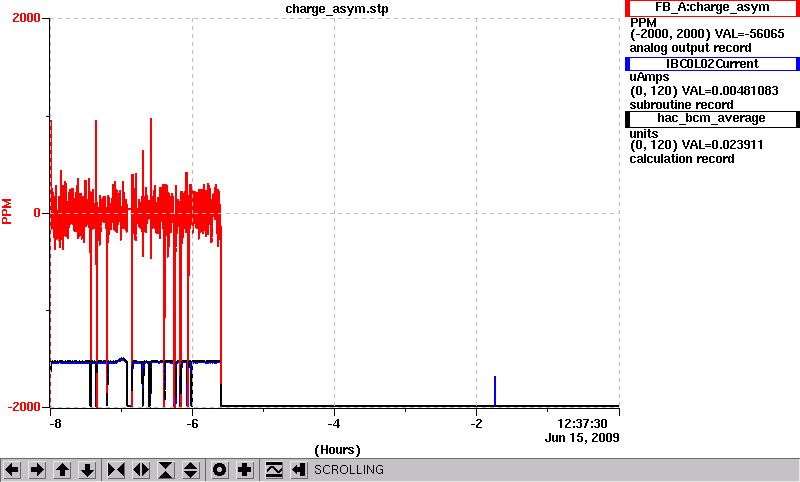
Task: Click the blue current spike near -2 hours
Action: tap(494, 391)
